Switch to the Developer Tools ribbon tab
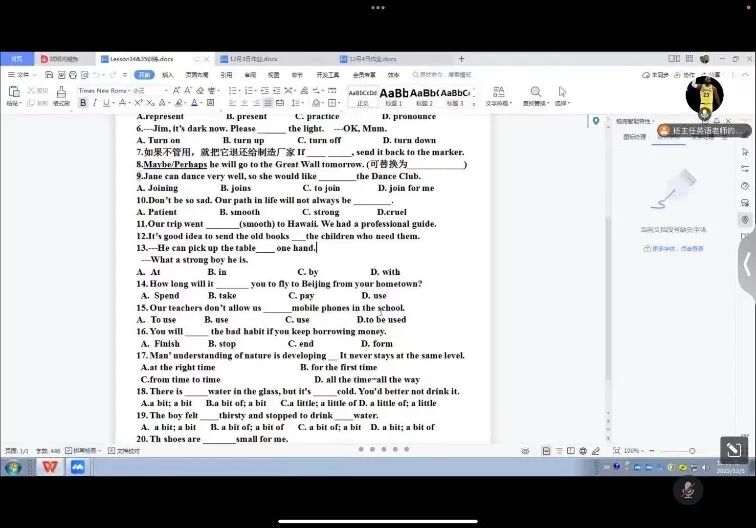Viewport: 756px width, 528px height. (328, 75)
